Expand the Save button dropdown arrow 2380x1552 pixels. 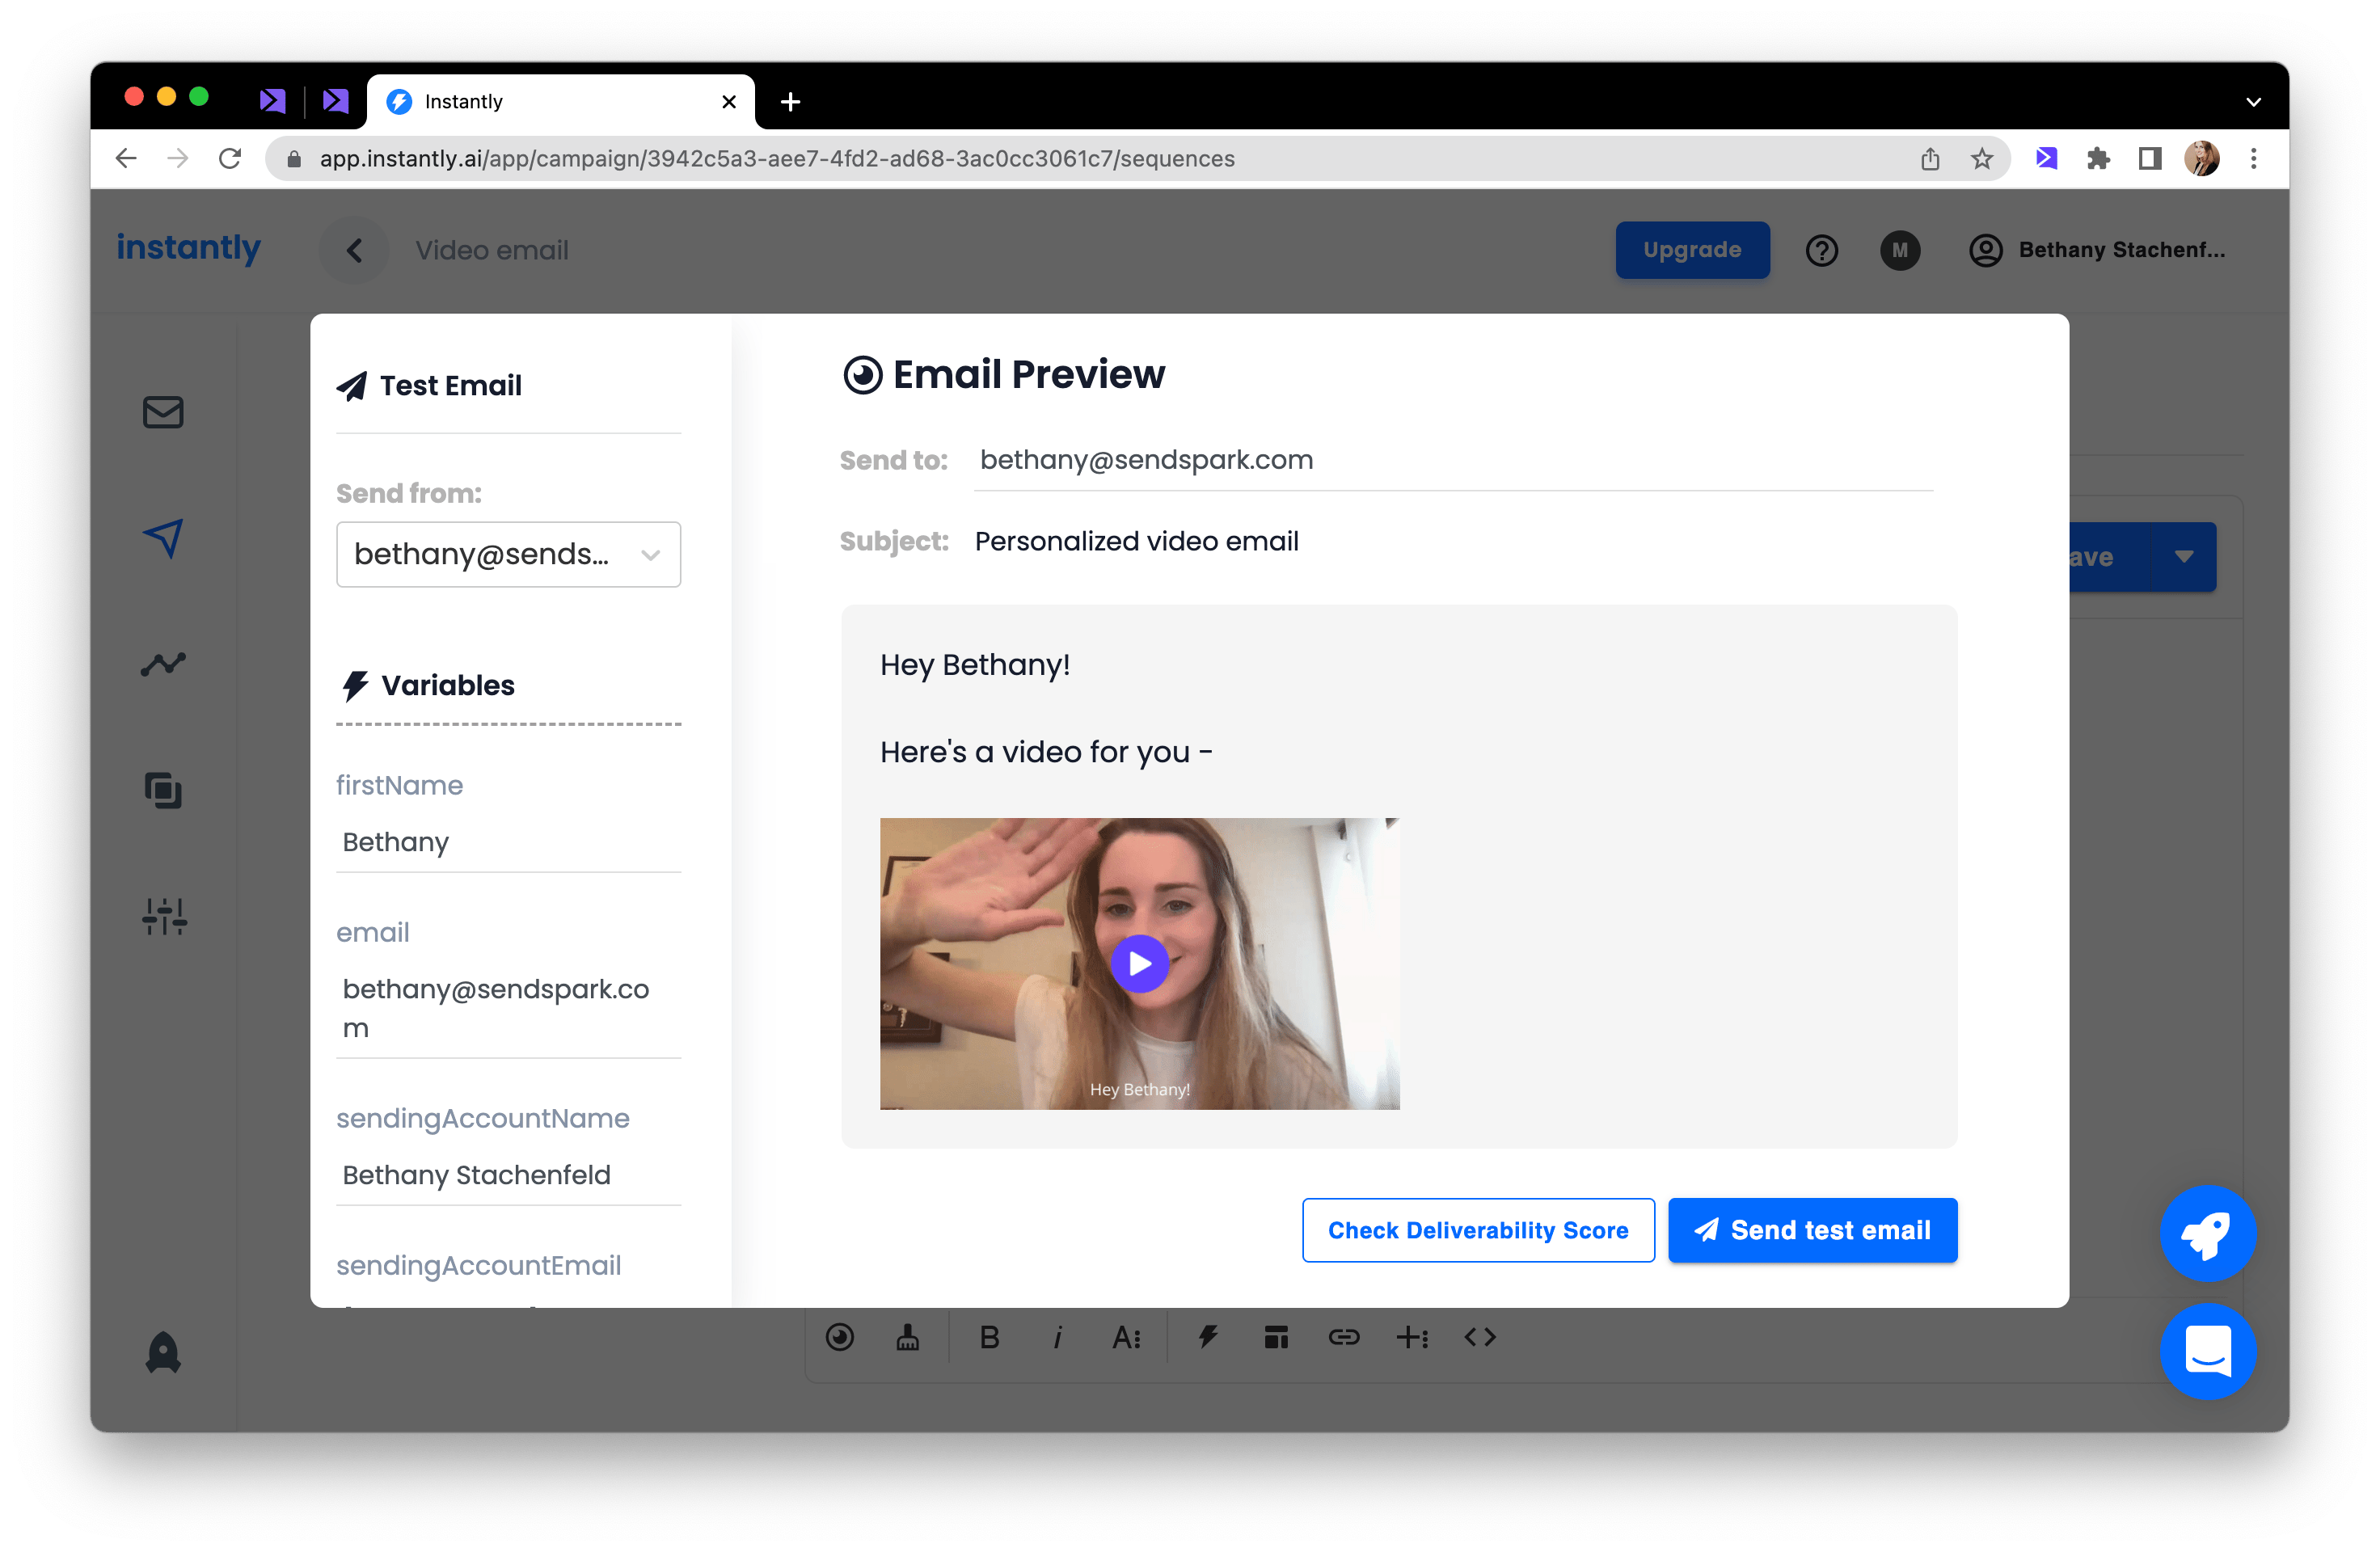click(x=2183, y=557)
